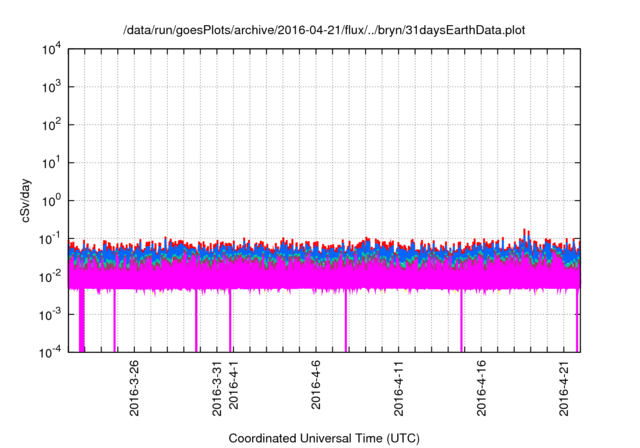Click the plot title file path text
Viewport: 640px width, 448px height.
point(323,30)
